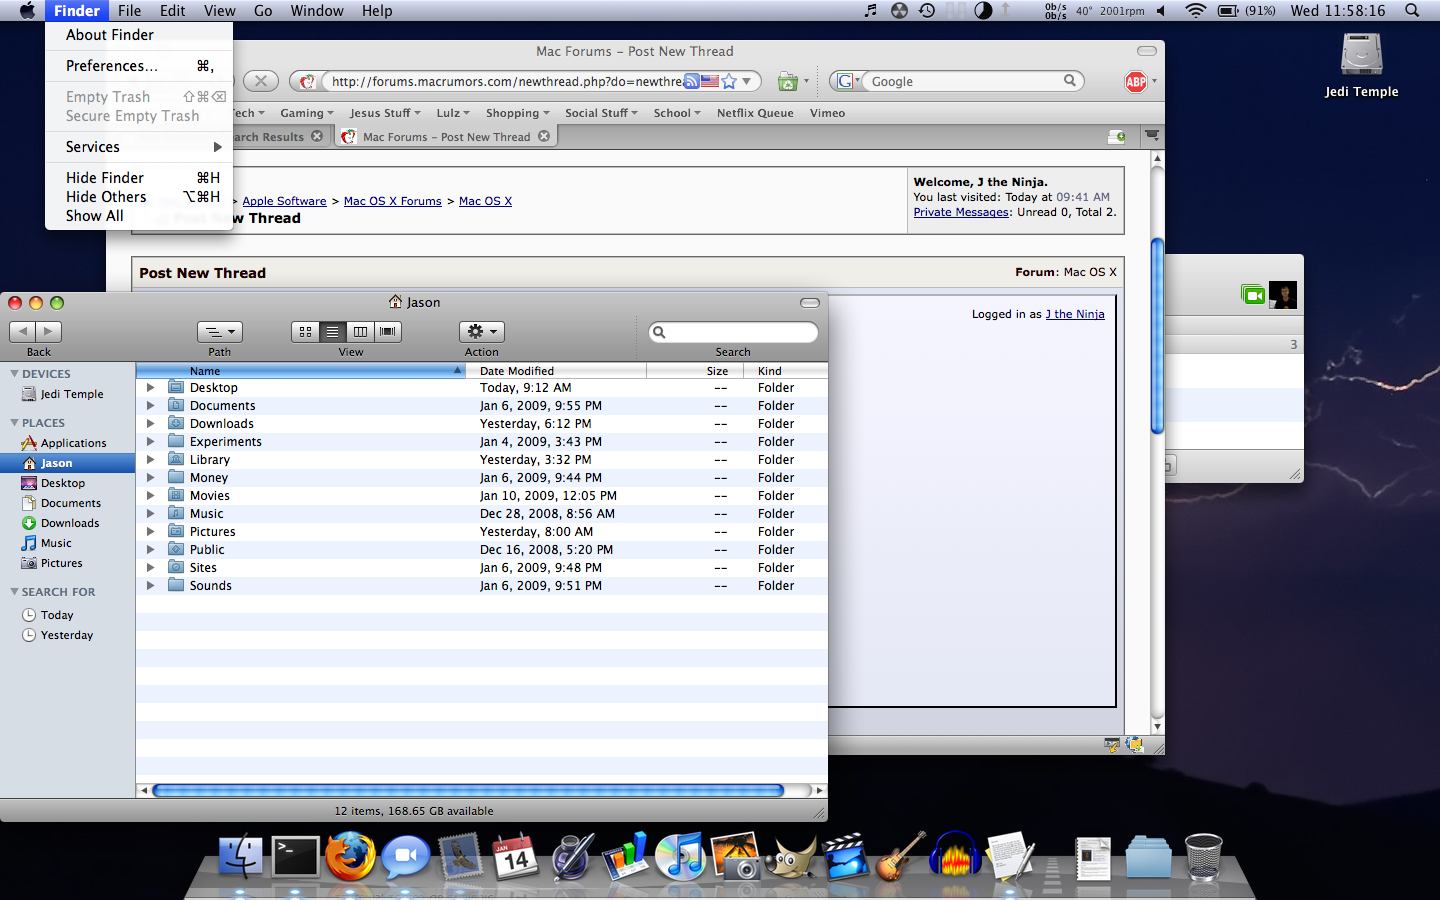Viewport: 1440px width, 900px height.
Task: Open iCal calendar in the Dock
Action: (x=516, y=857)
